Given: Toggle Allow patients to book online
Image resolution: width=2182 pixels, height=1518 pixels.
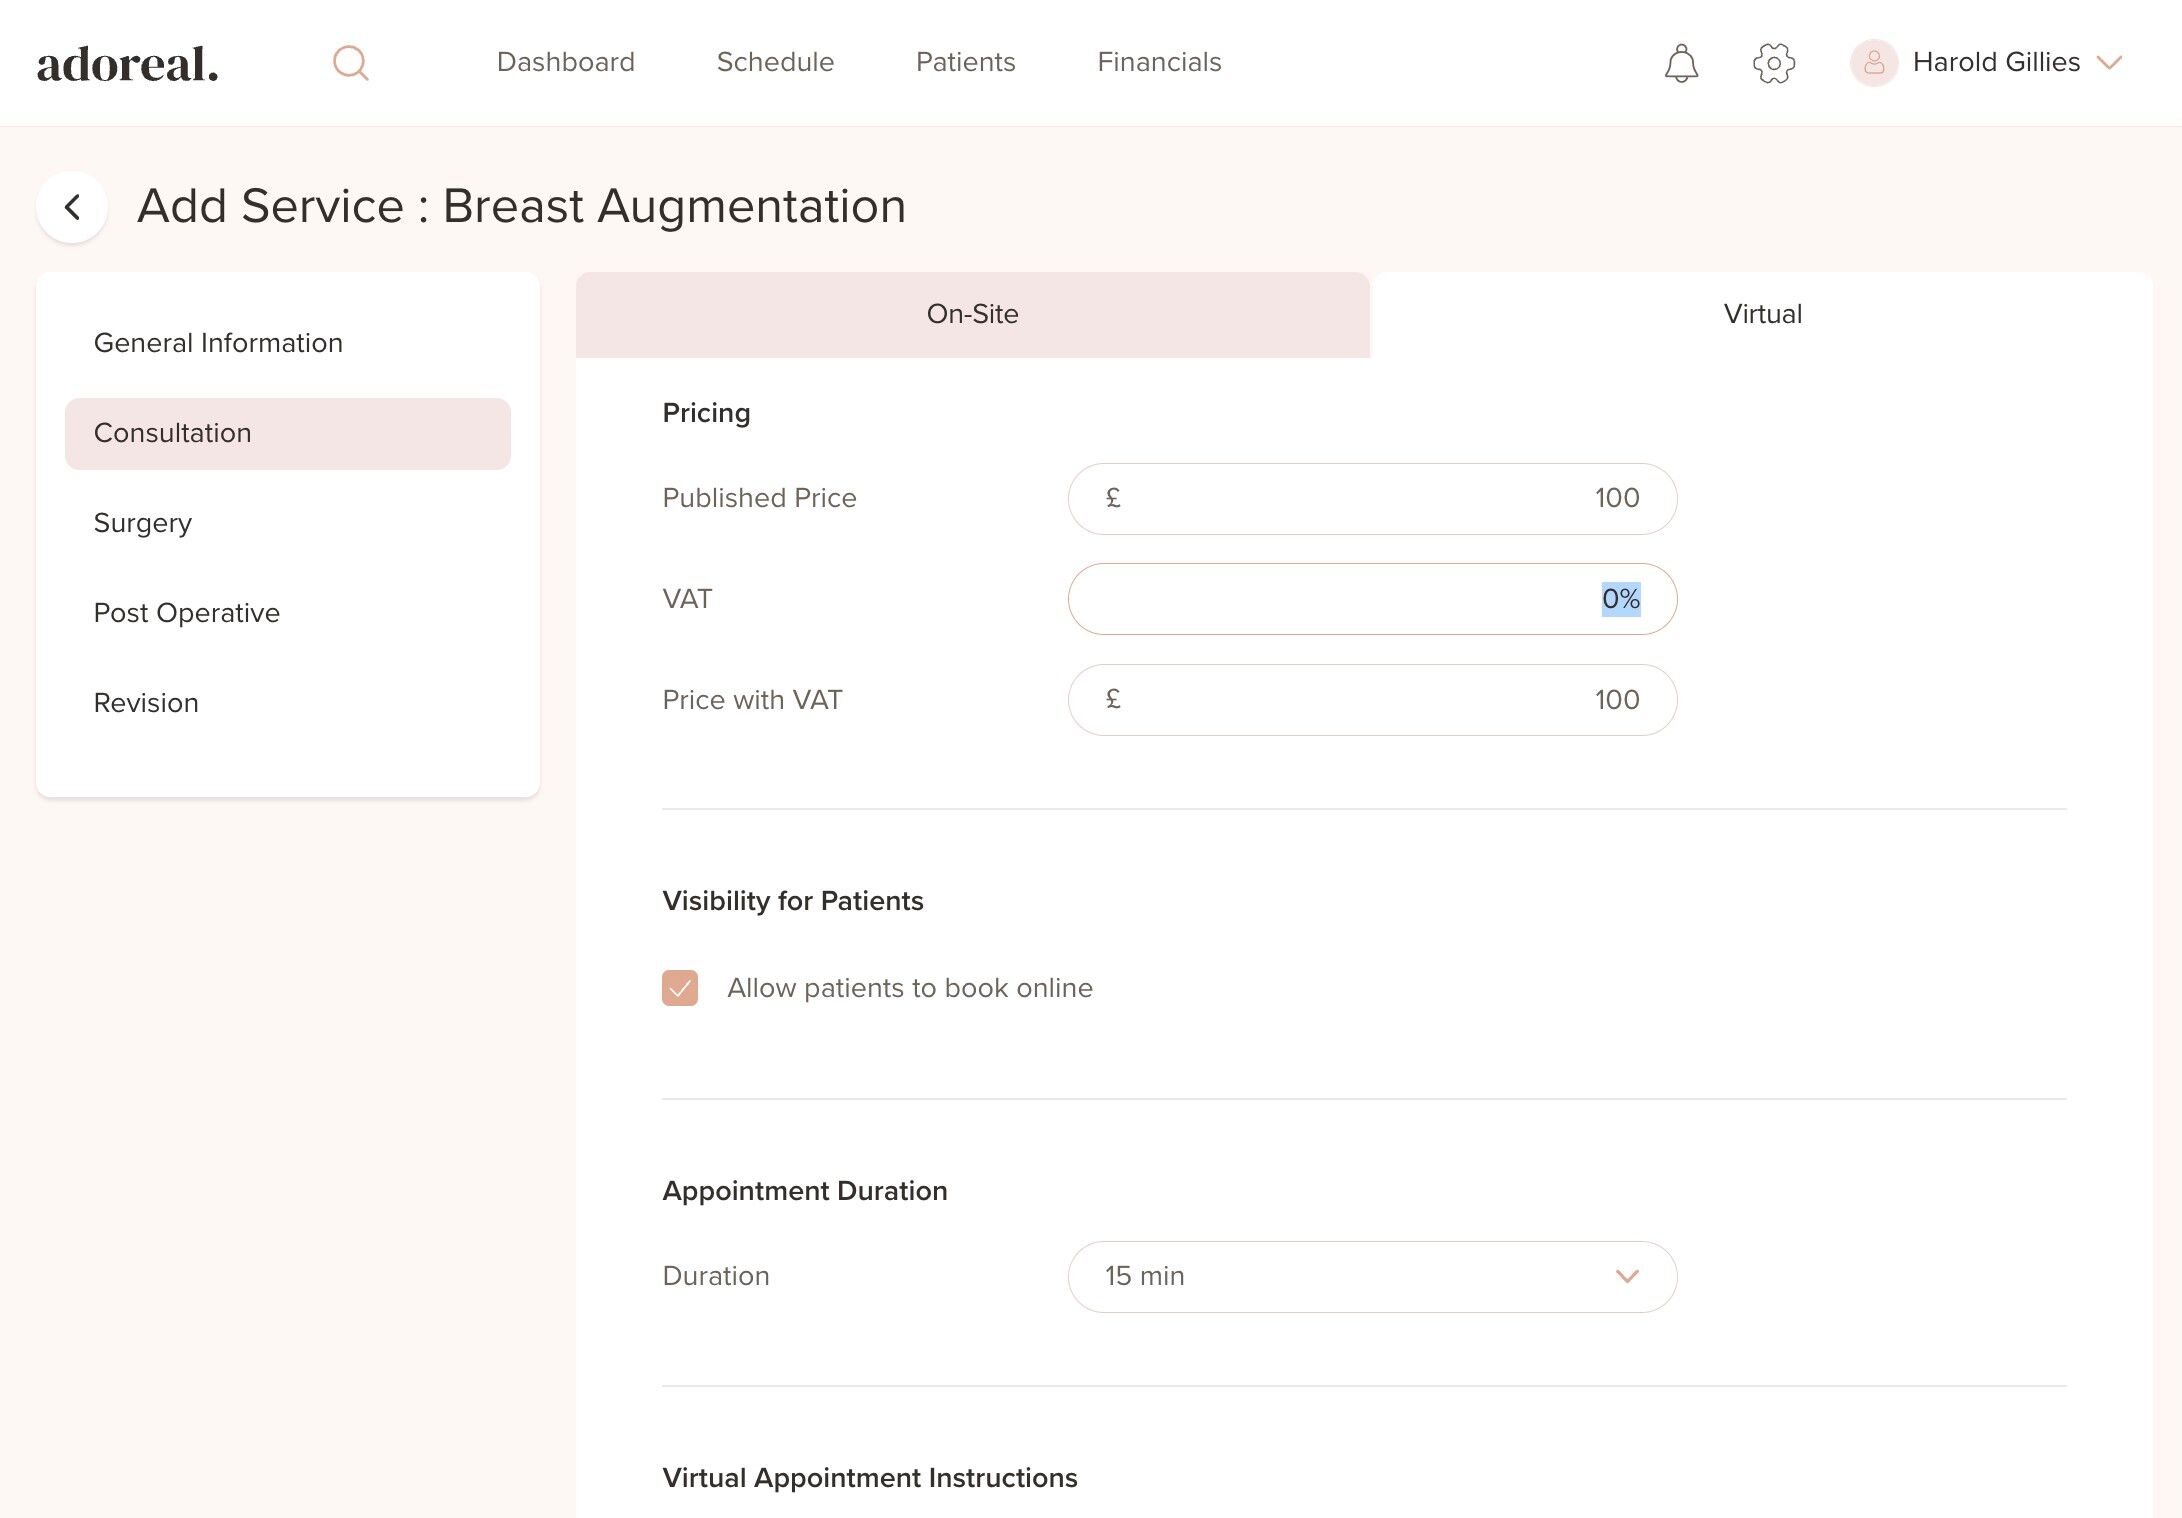Looking at the screenshot, I should 680,988.
